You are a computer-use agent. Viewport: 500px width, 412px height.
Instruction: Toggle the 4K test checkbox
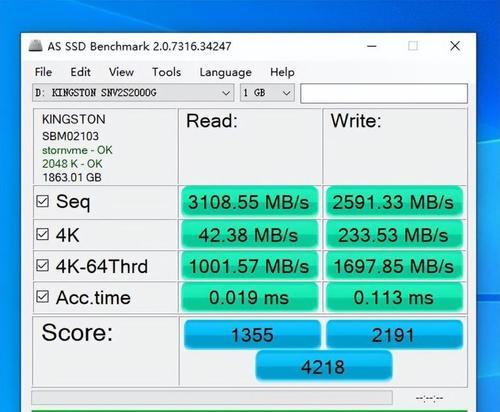42,234
